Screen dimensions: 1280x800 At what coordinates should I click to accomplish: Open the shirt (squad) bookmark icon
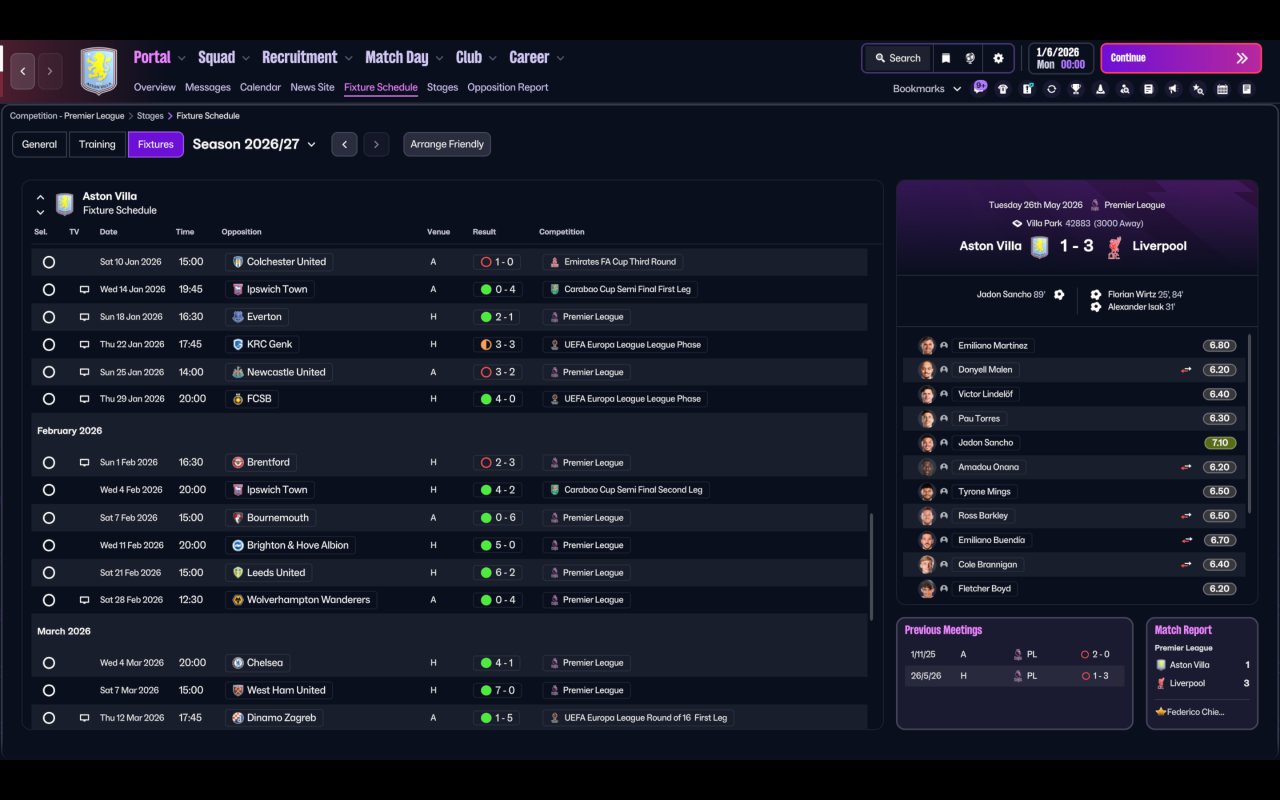coord(1003,89)
